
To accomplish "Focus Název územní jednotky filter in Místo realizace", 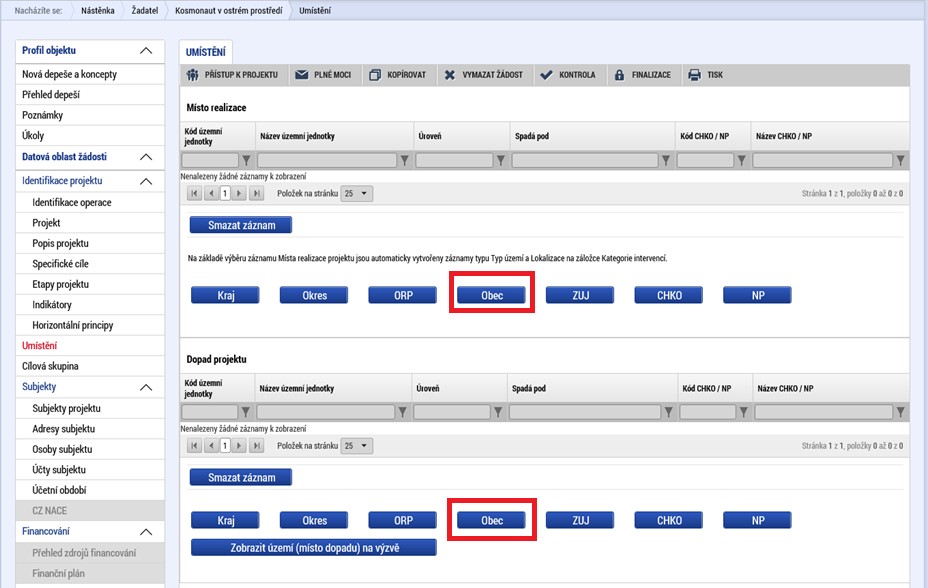I will (327, 160).
